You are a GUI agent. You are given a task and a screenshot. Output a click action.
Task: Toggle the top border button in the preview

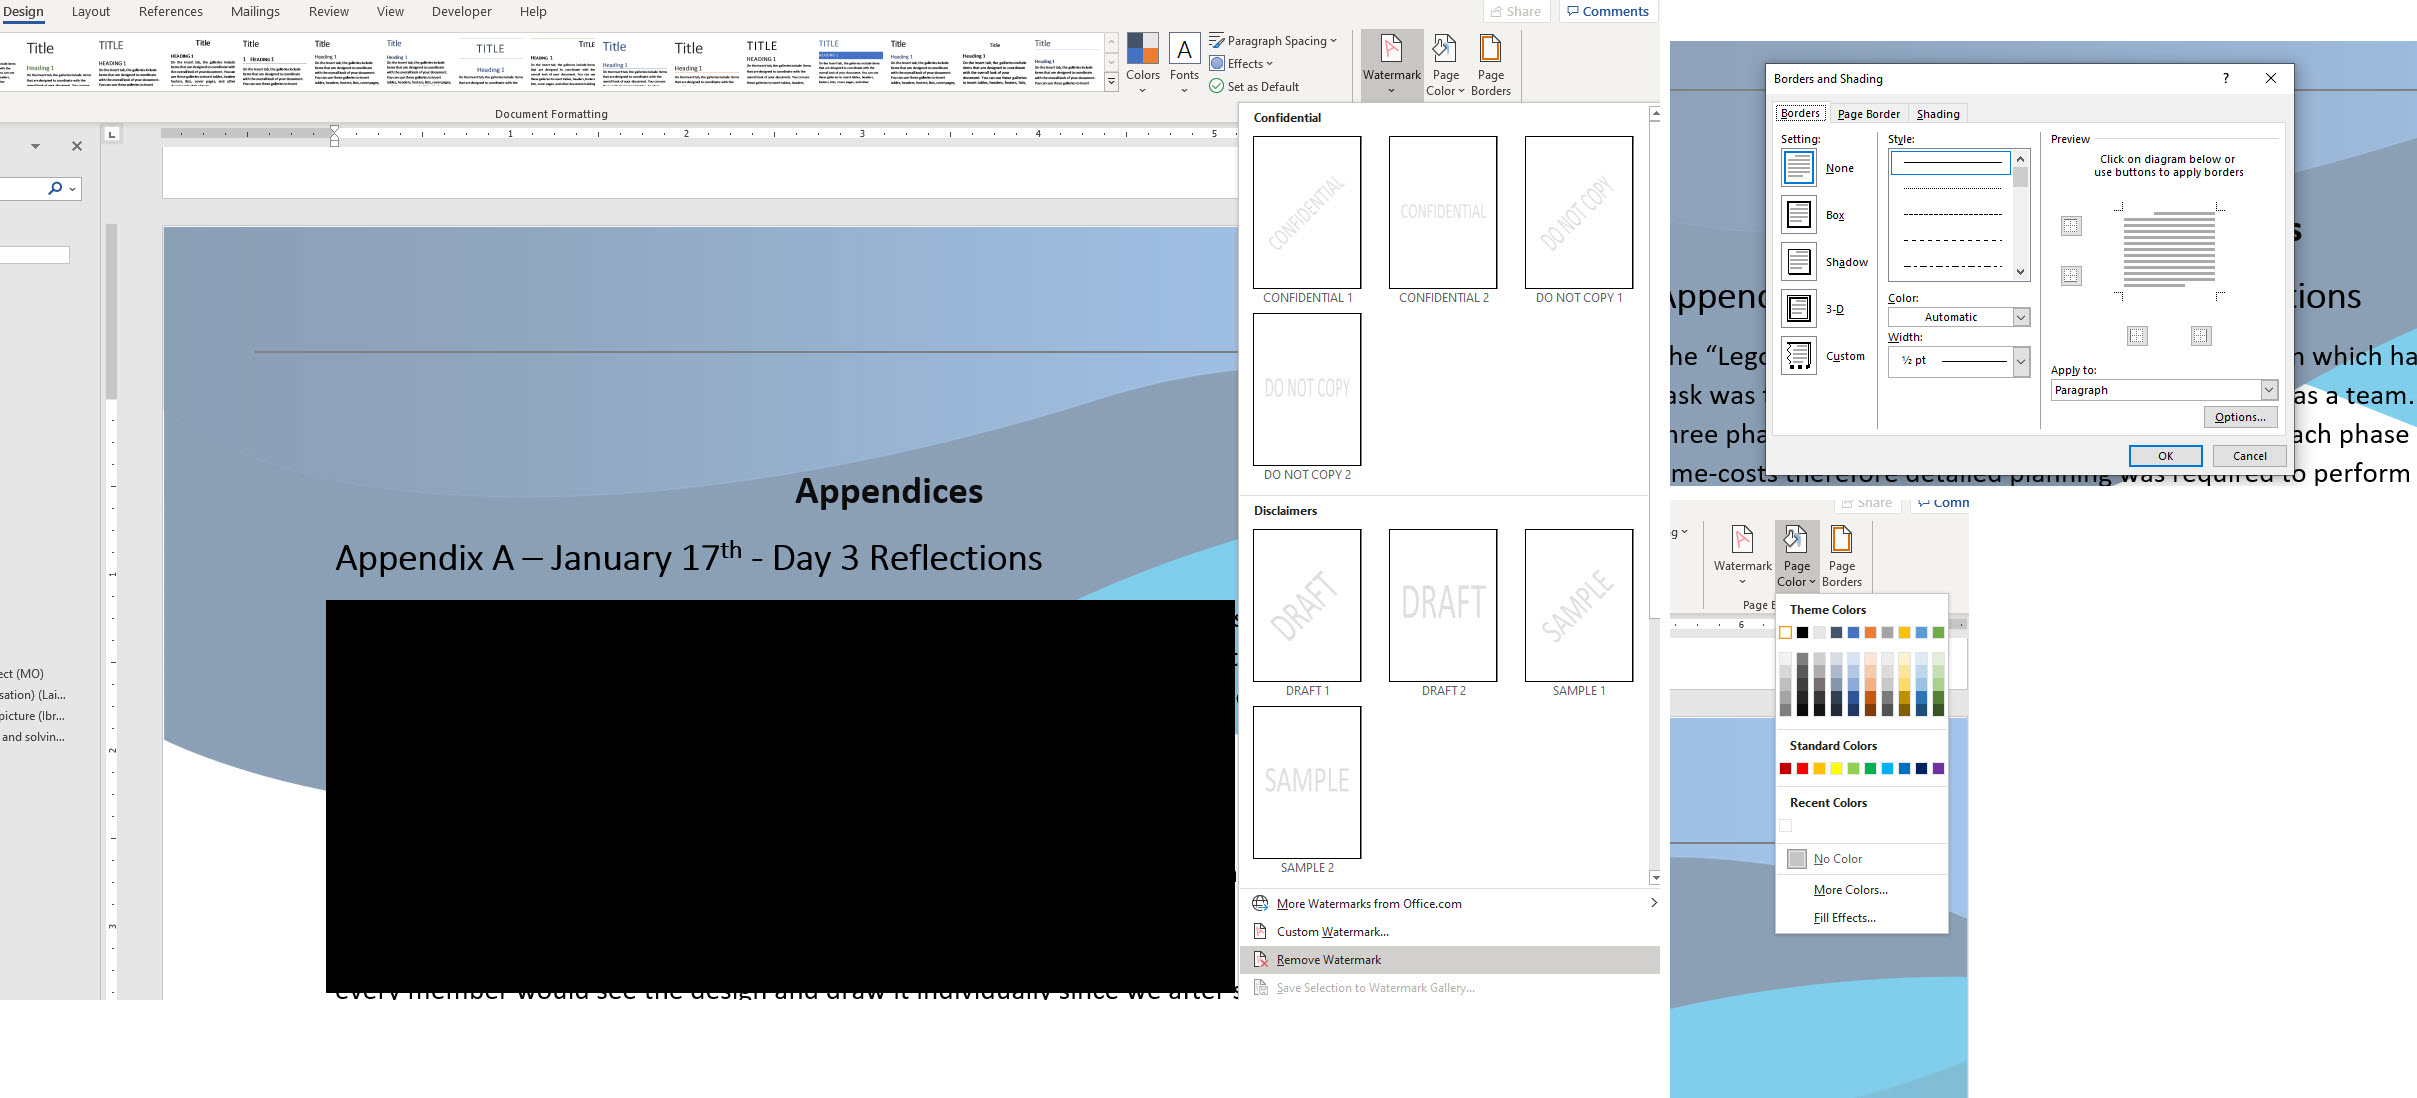(2071, 227)
